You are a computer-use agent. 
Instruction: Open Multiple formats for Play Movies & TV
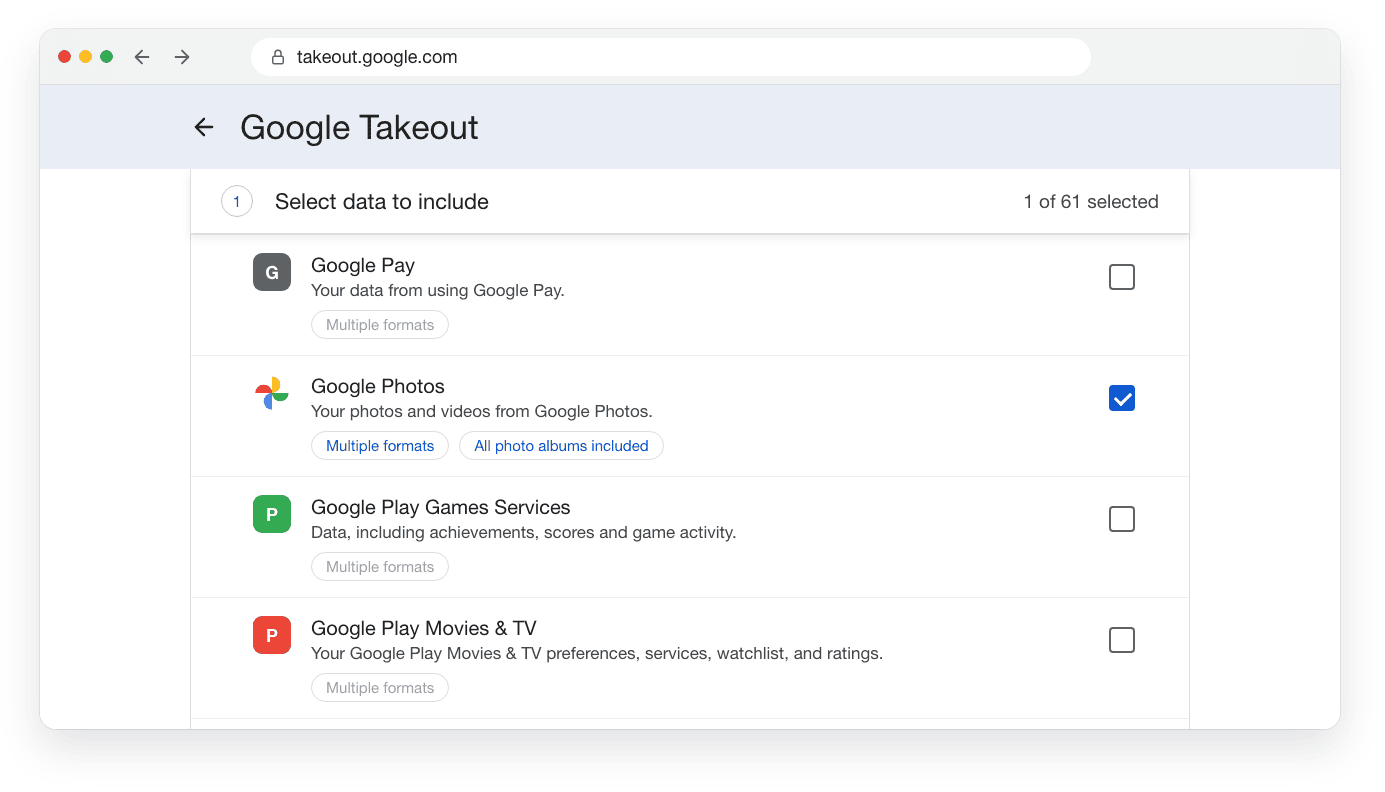tap(380, 688)
